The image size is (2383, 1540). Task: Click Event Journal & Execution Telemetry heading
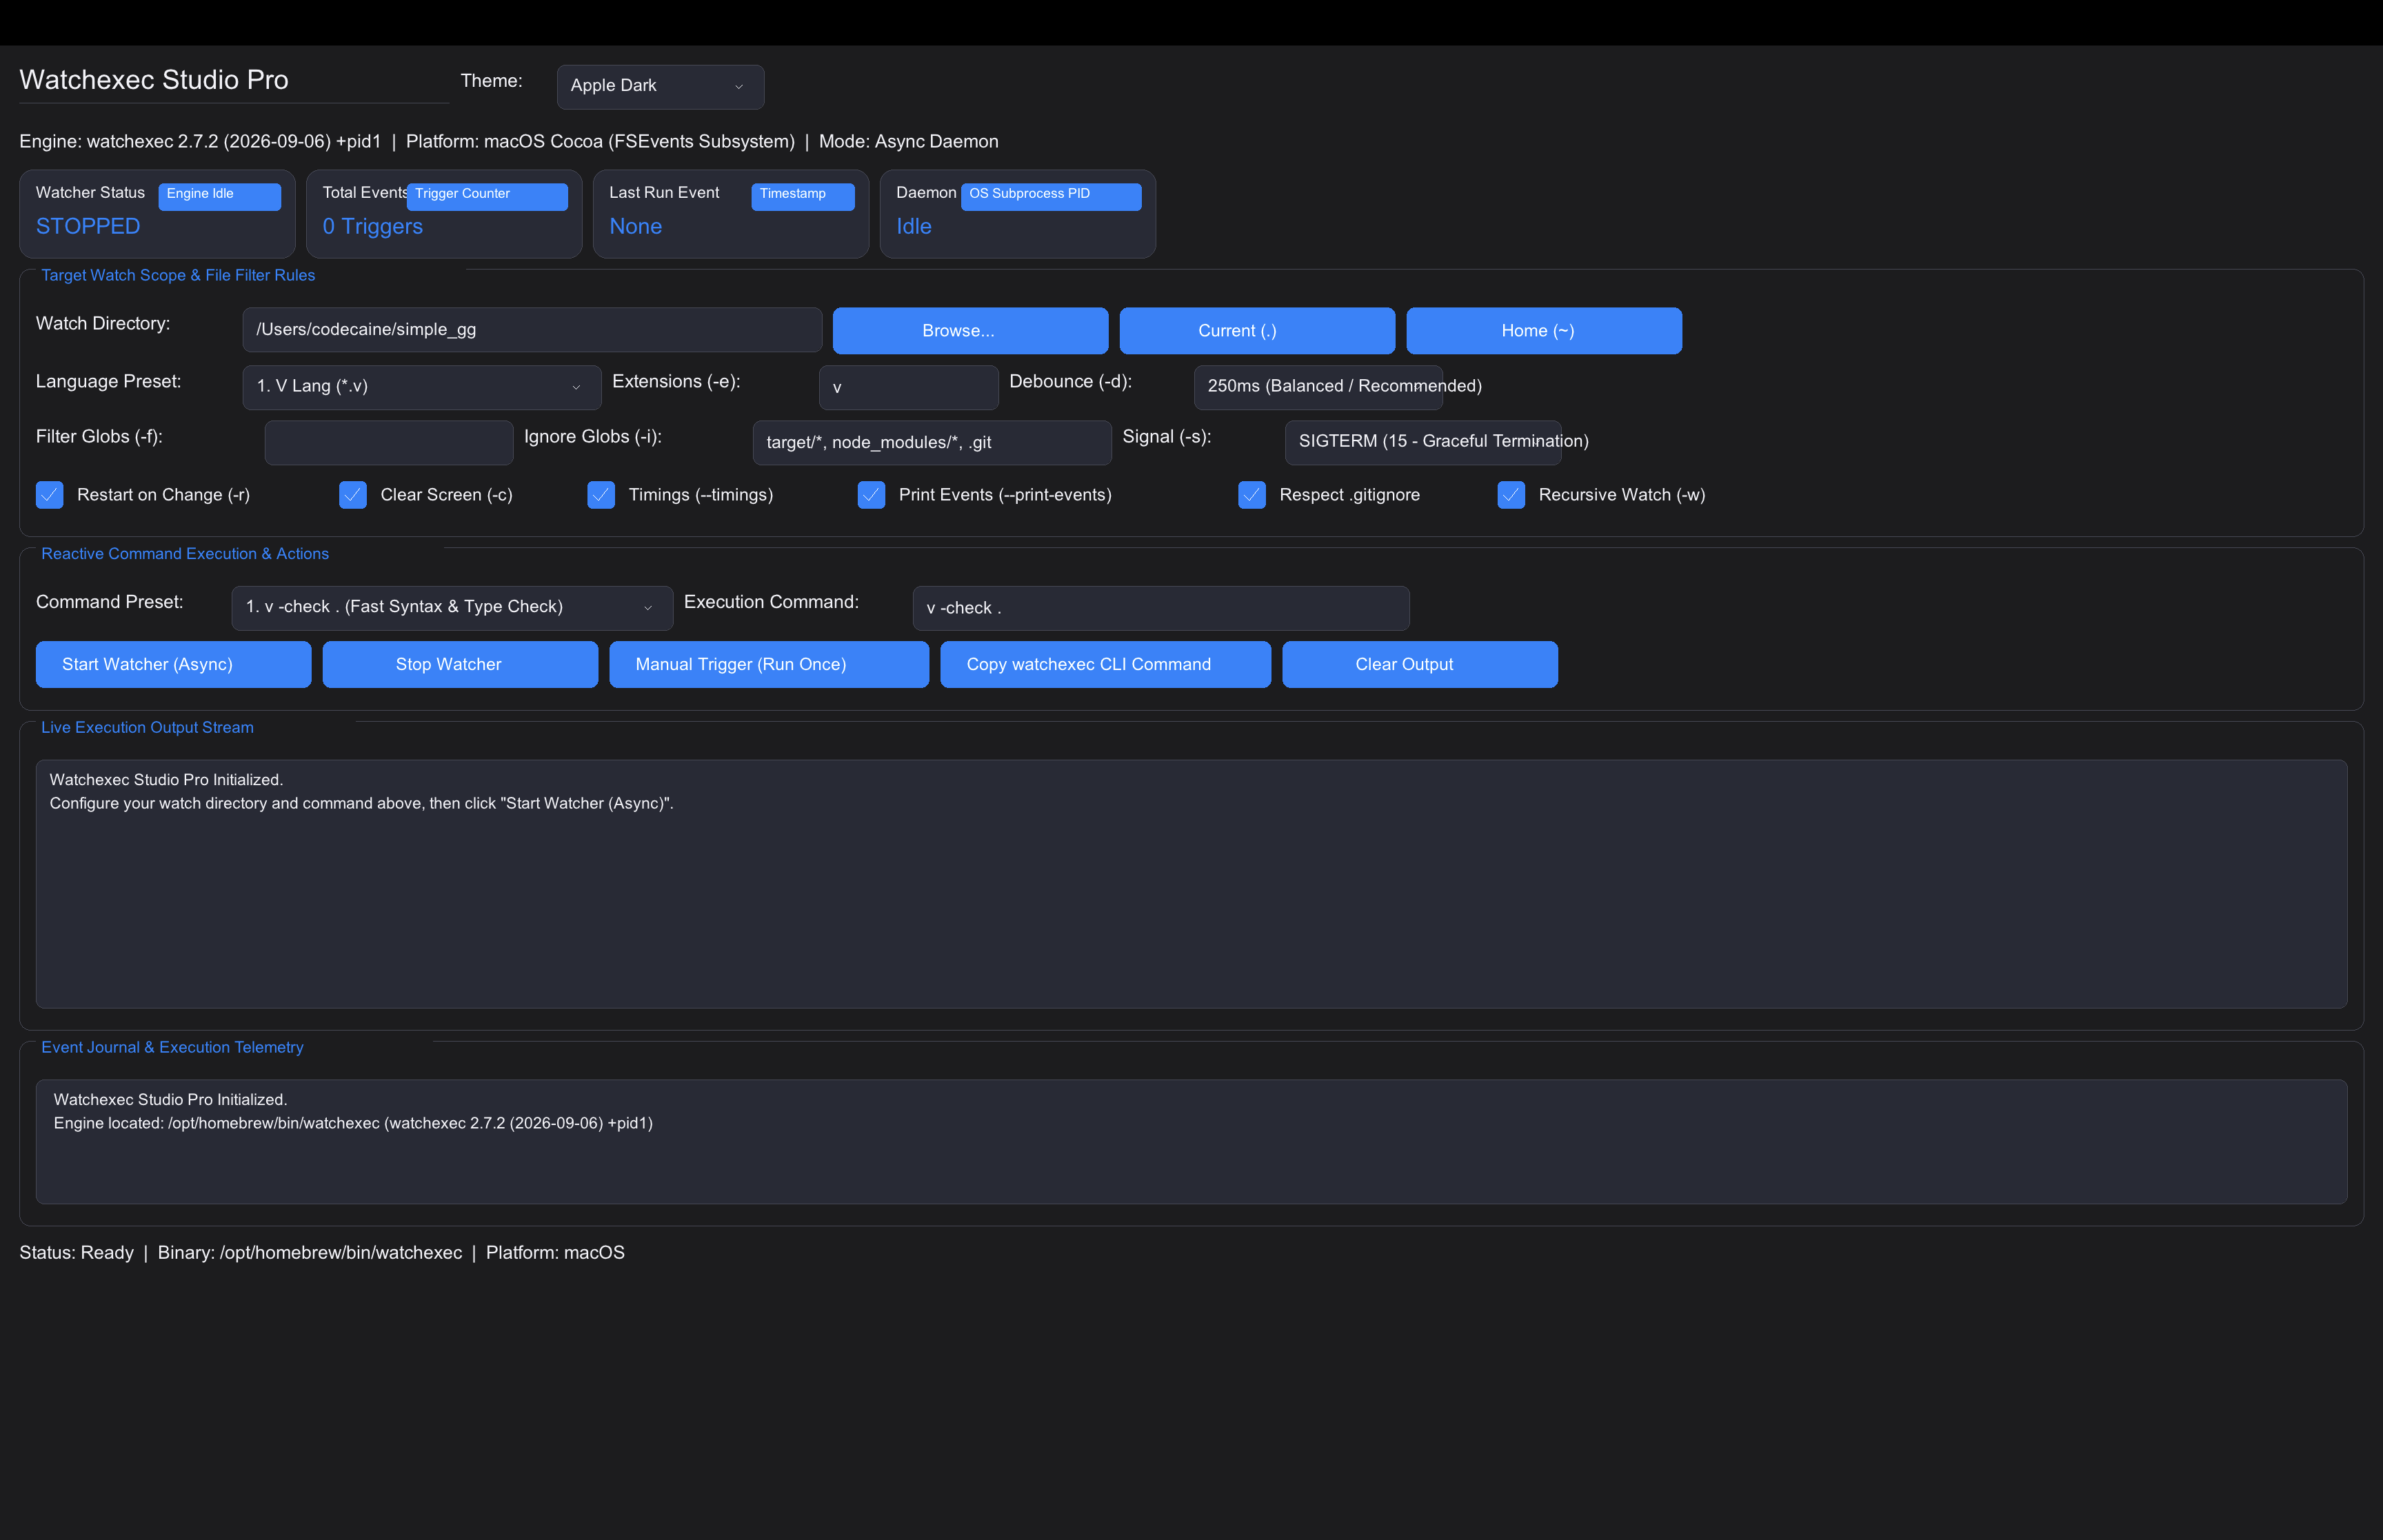[172, 1048]
